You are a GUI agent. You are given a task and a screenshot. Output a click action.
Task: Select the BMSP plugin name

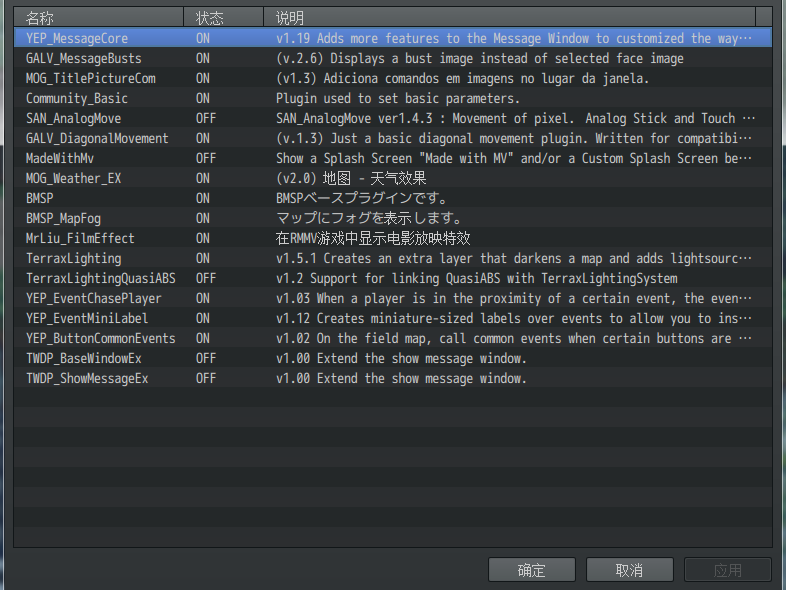pos(40,199)
